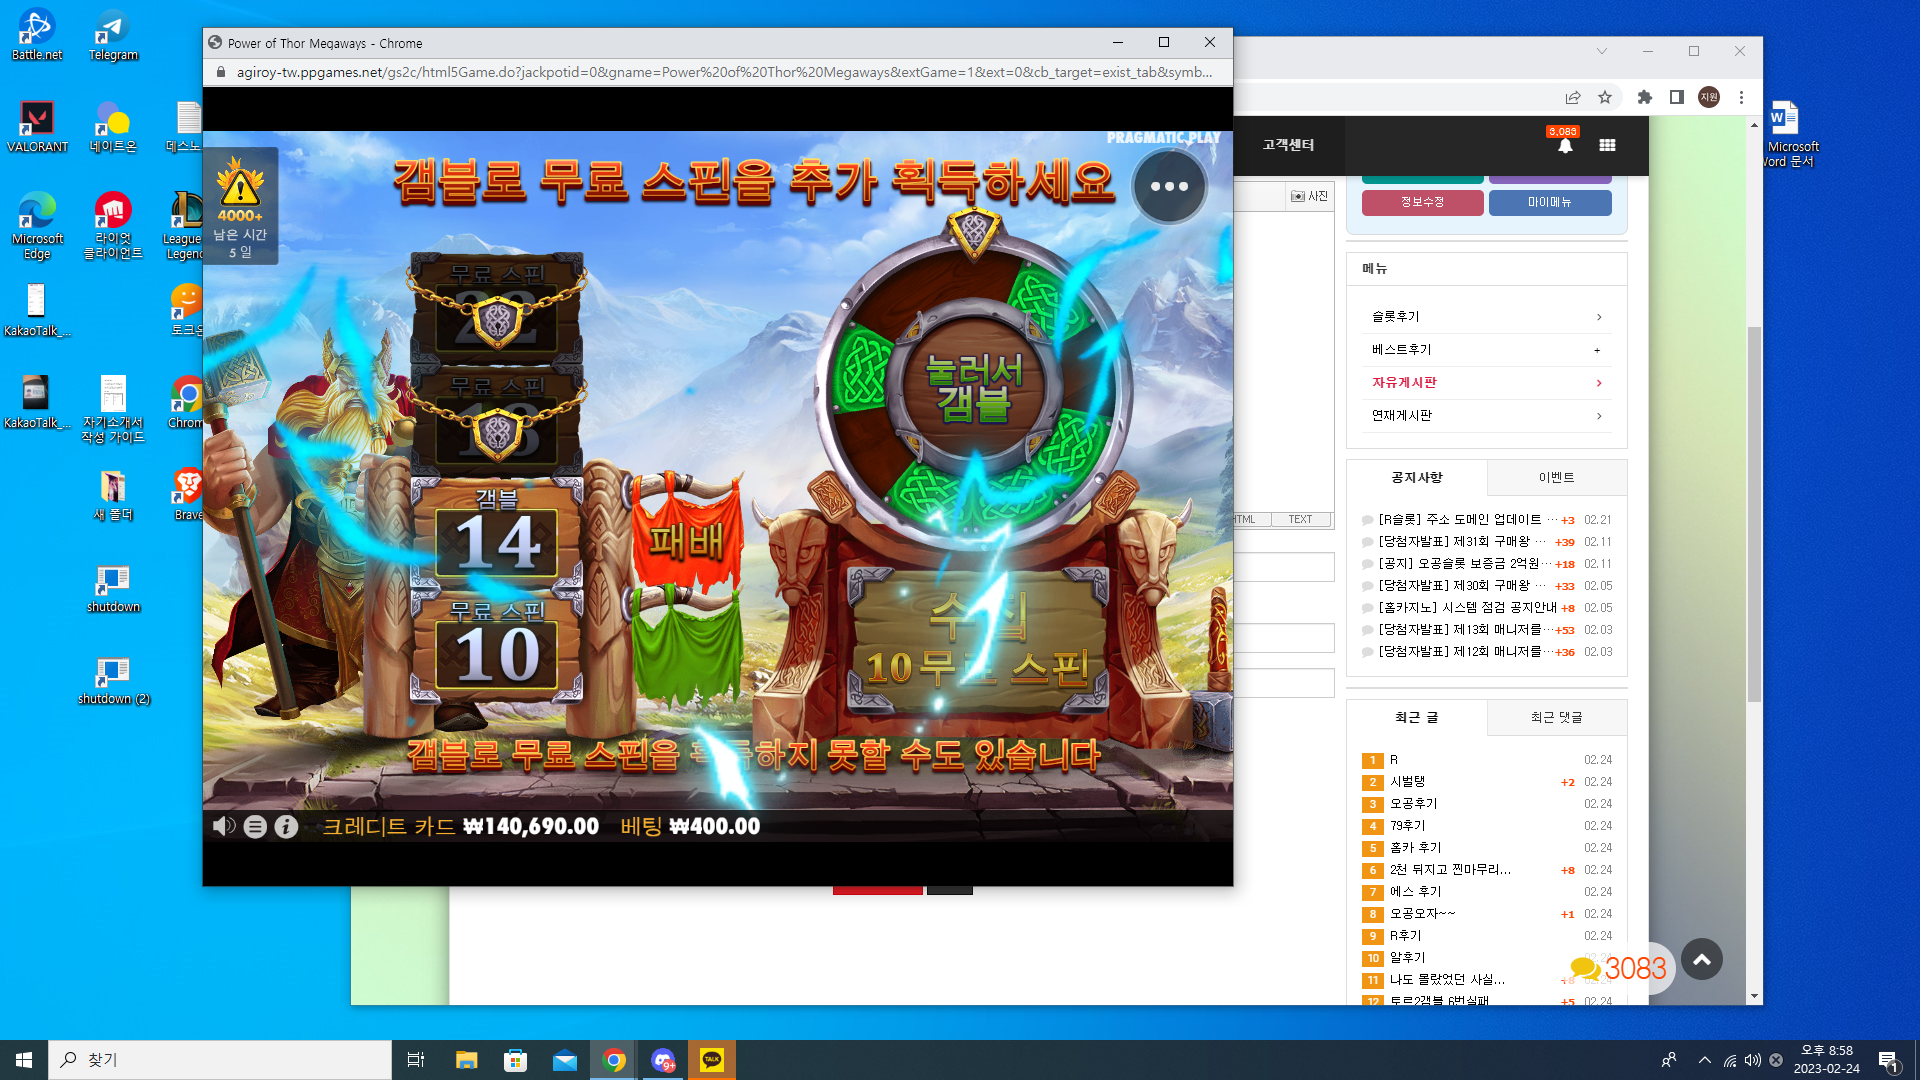Open notice 시스템 점검 공지안내
The width and height of the screenshot is (1920, 1080).
[1467, 608]
